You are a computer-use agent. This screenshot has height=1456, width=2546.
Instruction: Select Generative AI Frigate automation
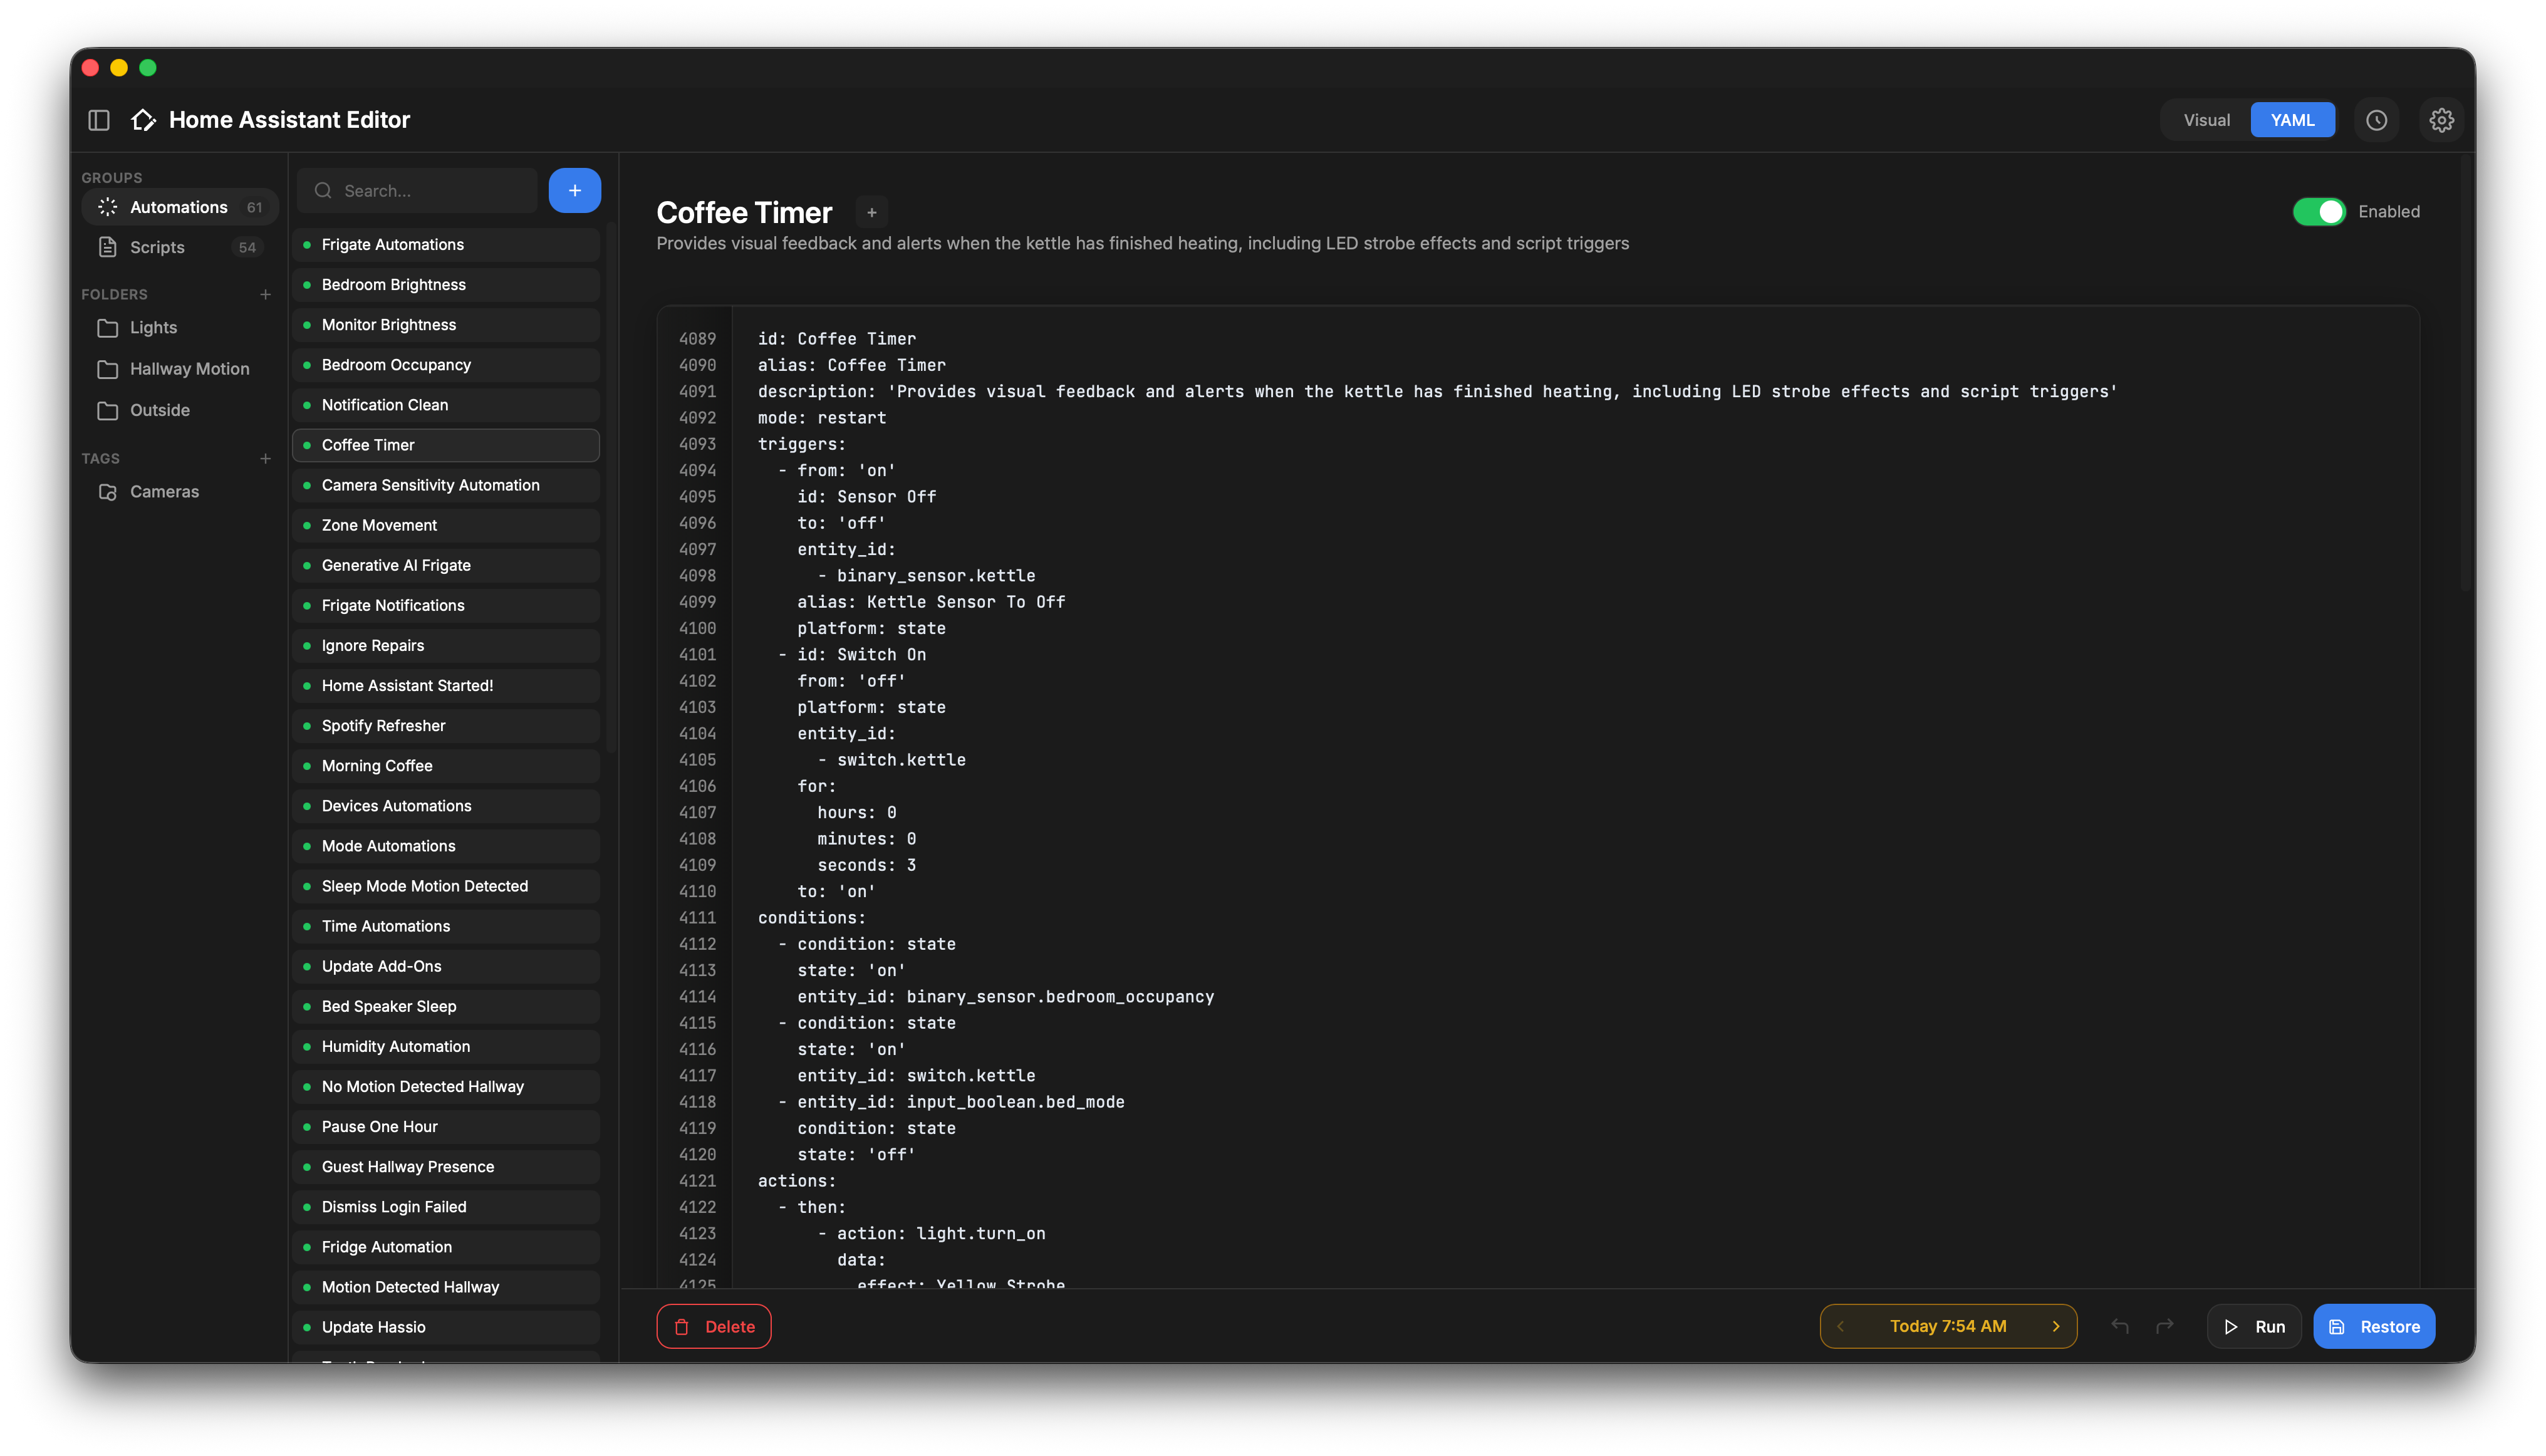pyautogui.click(x=446, y=565)
